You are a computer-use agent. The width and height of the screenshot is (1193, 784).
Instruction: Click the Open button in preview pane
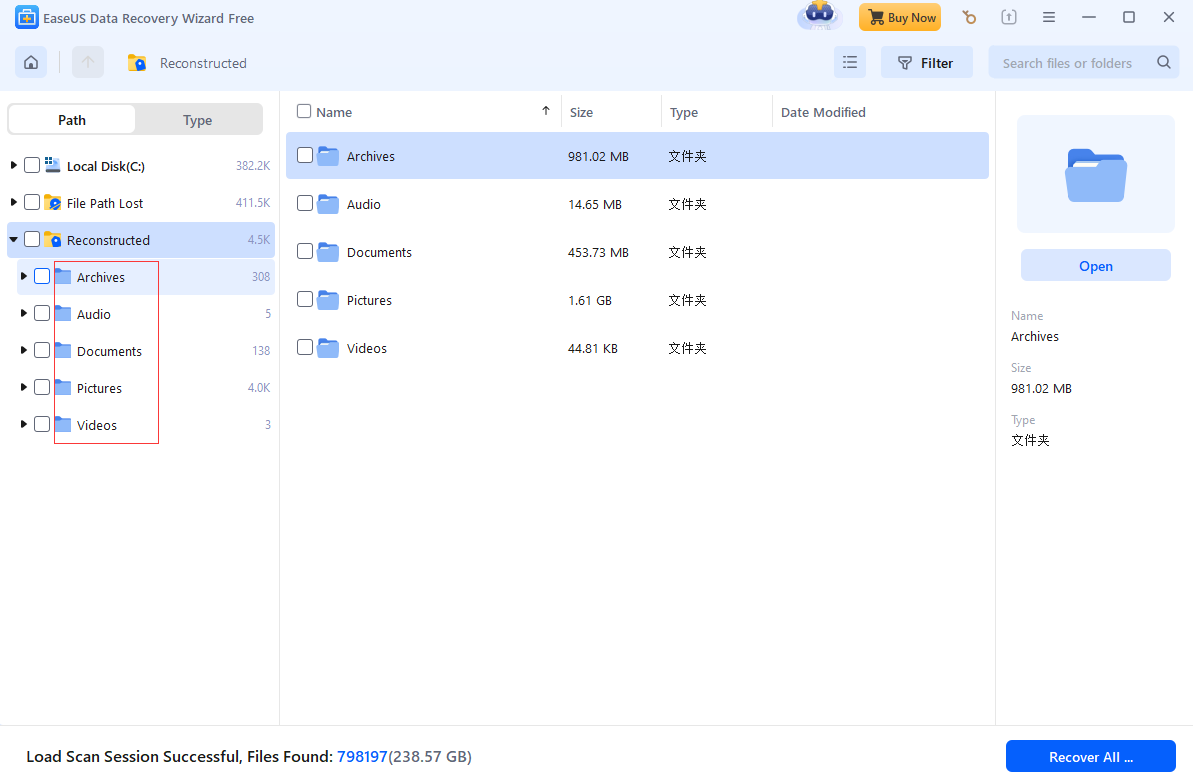click(x=1096, y=266)
